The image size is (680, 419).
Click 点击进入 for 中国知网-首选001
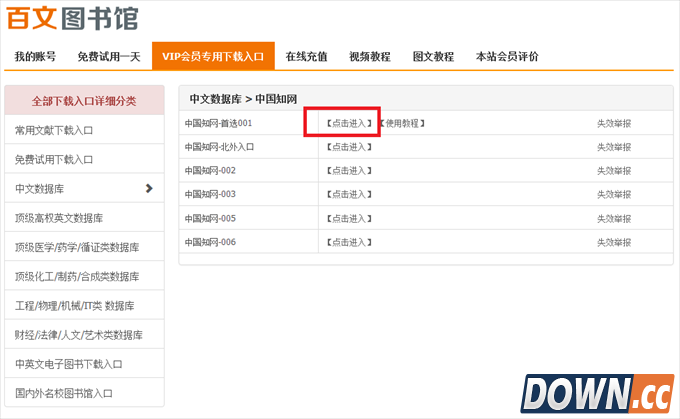349,123
